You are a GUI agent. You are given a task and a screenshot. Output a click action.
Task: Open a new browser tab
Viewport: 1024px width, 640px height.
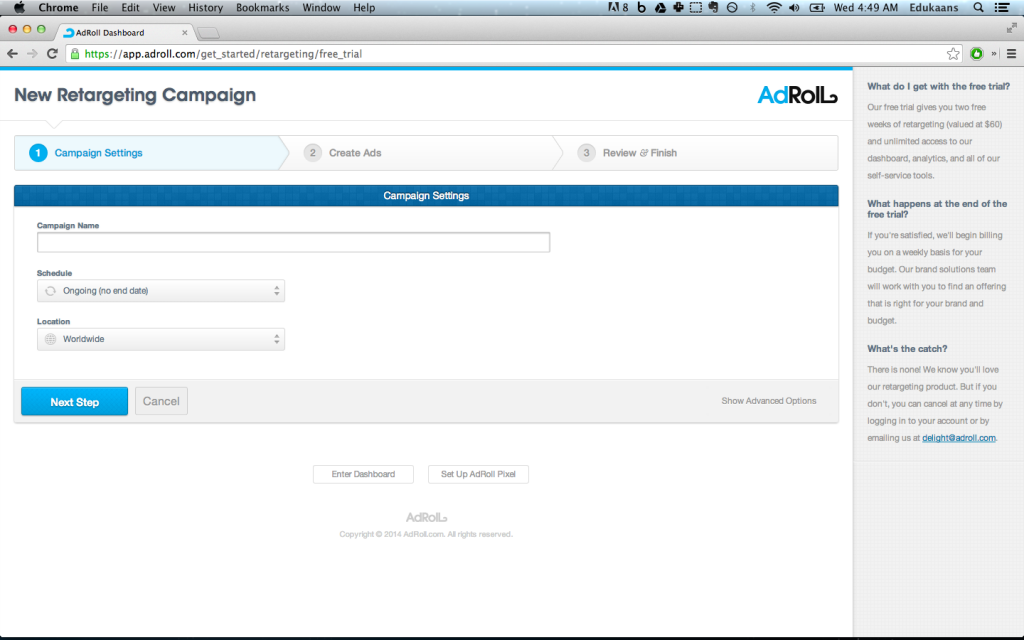coord(208,33)
